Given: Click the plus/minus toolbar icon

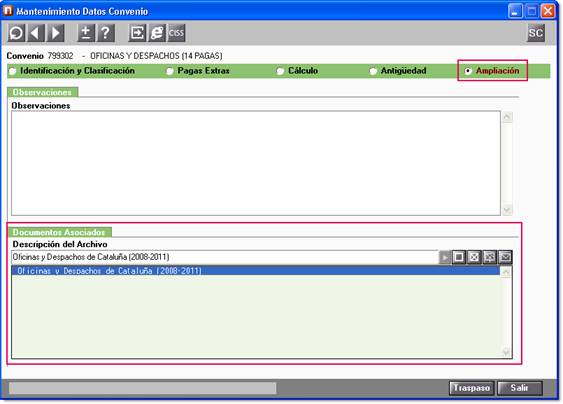Looking at the screenshot, I should (86, 33).
